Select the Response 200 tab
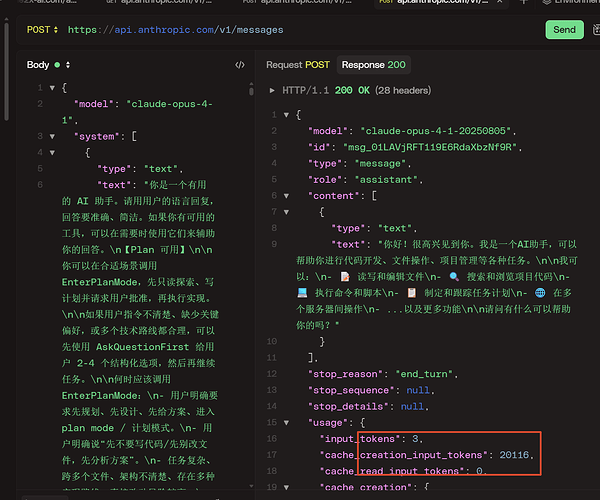 (x=373, y=65)
